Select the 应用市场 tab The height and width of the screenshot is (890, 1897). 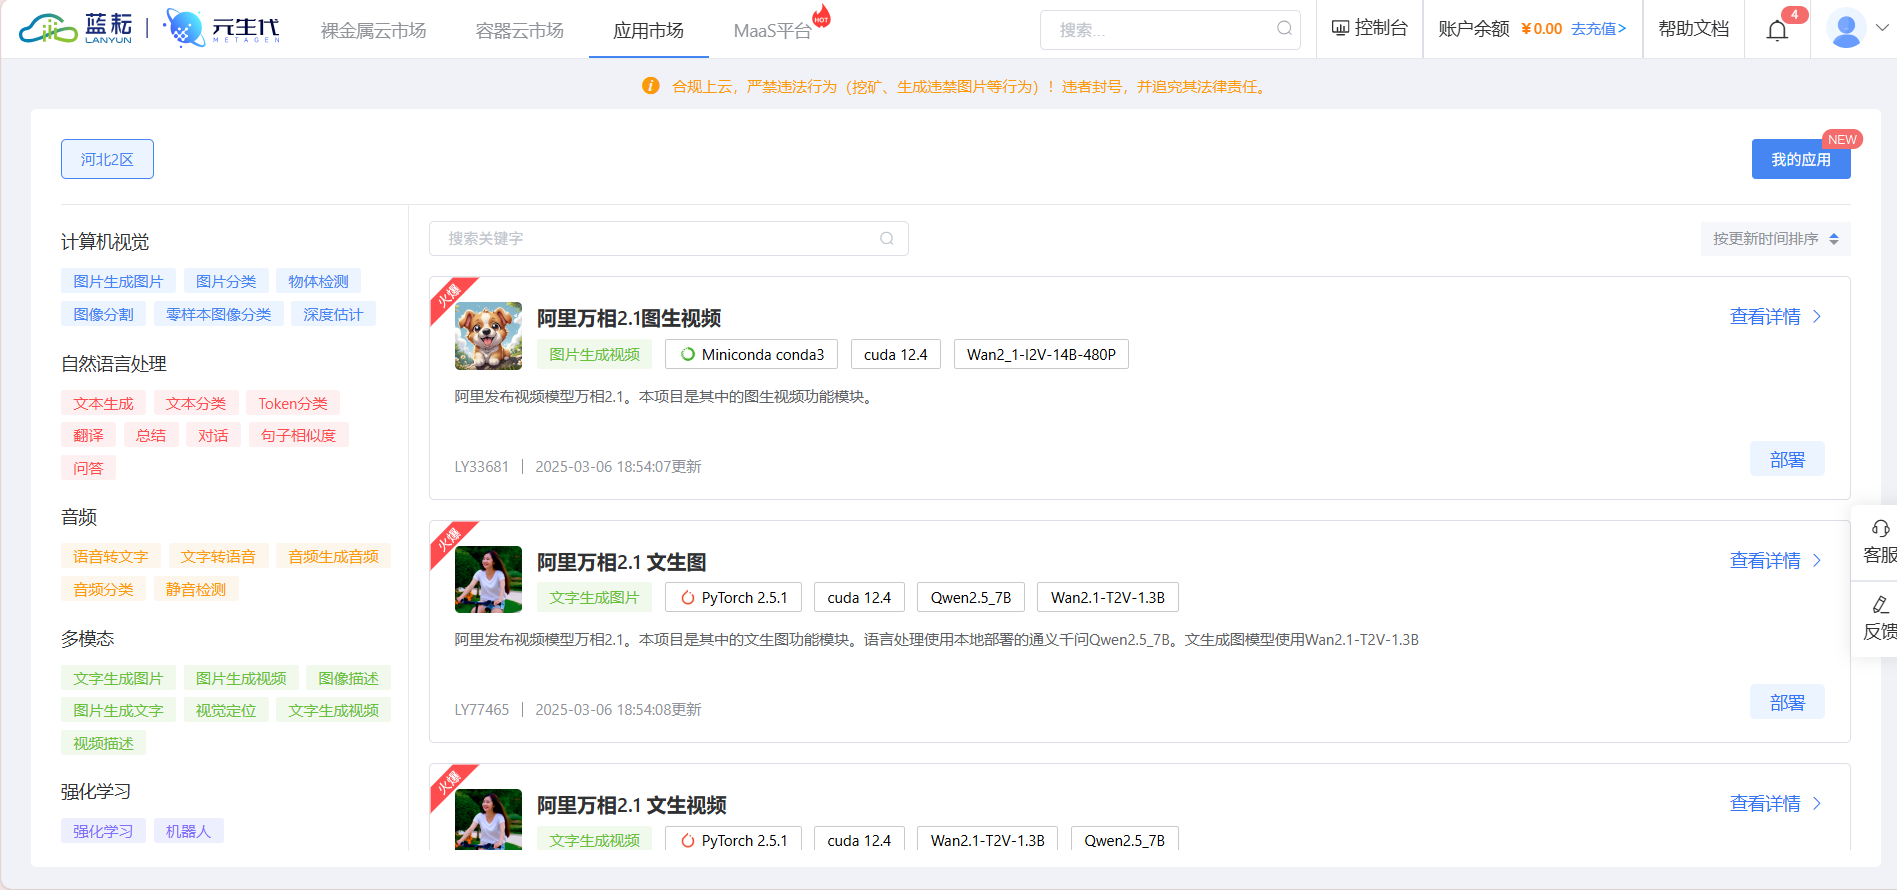(648, 31)
